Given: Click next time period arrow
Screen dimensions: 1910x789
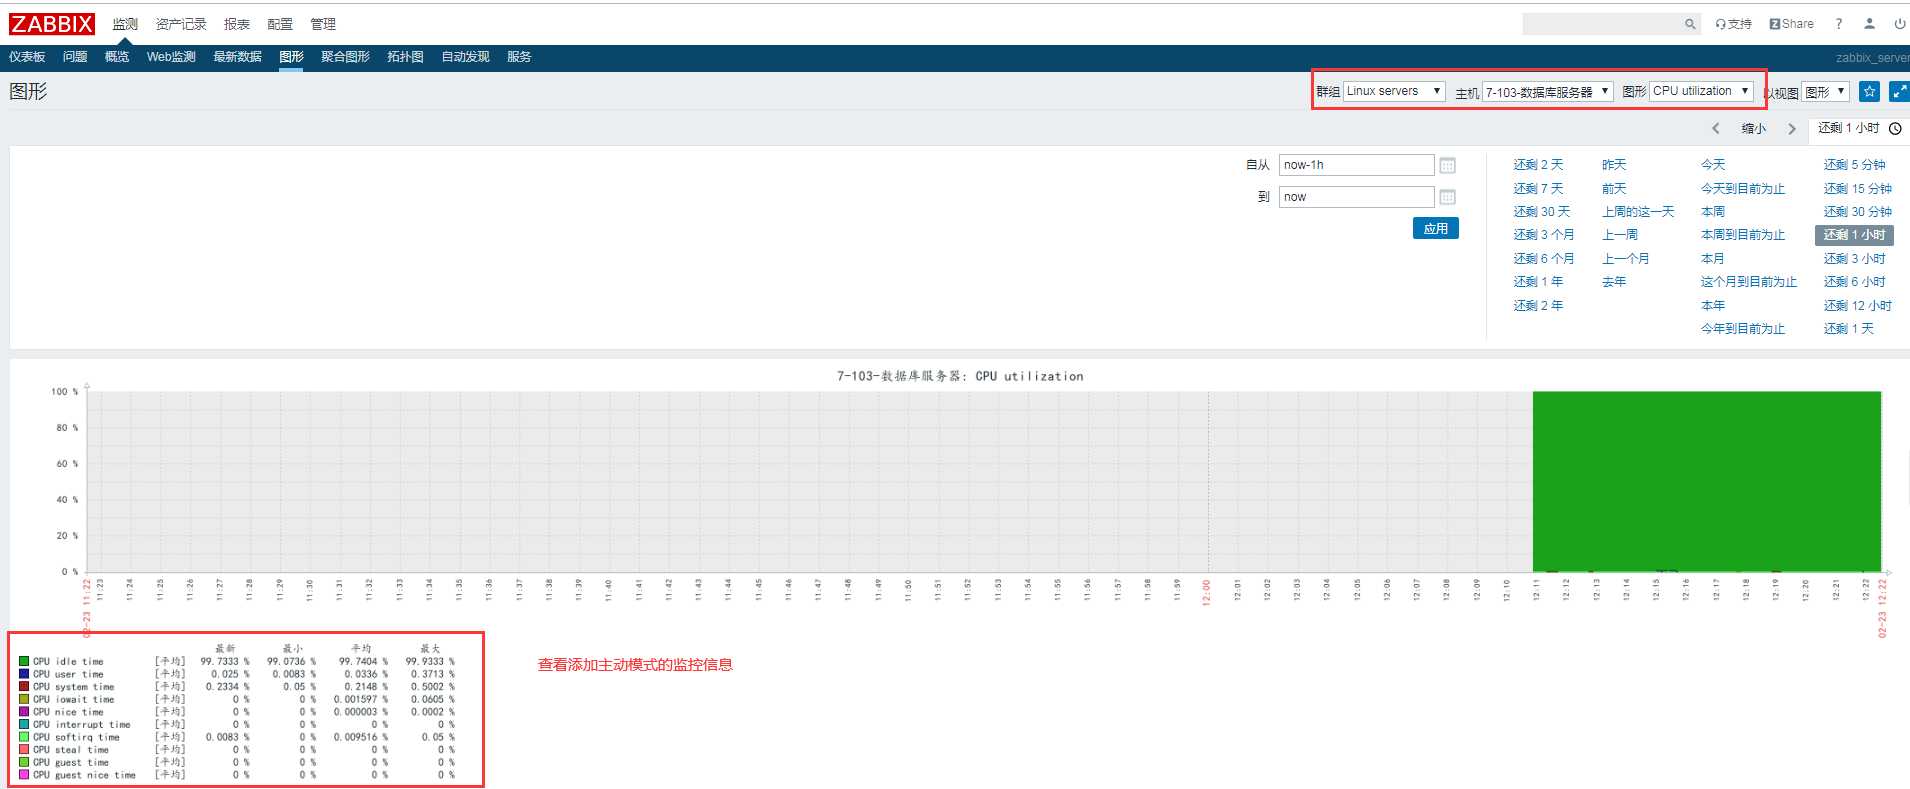Looking at the screenshot, I should click(x=1792, y=128).
